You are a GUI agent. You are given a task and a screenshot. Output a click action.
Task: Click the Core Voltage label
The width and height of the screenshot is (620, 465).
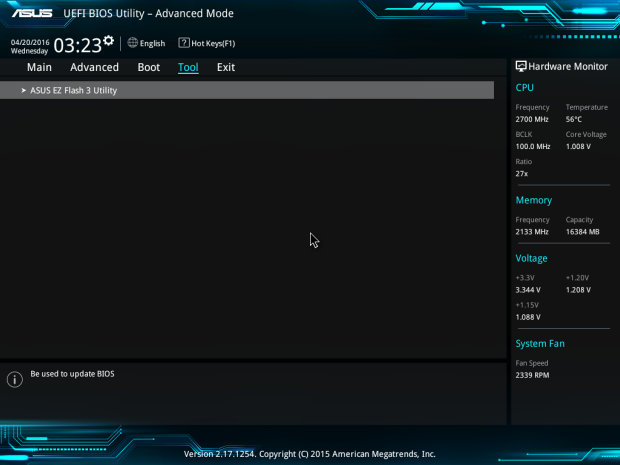pyautogui.click(x=586, y=134)
